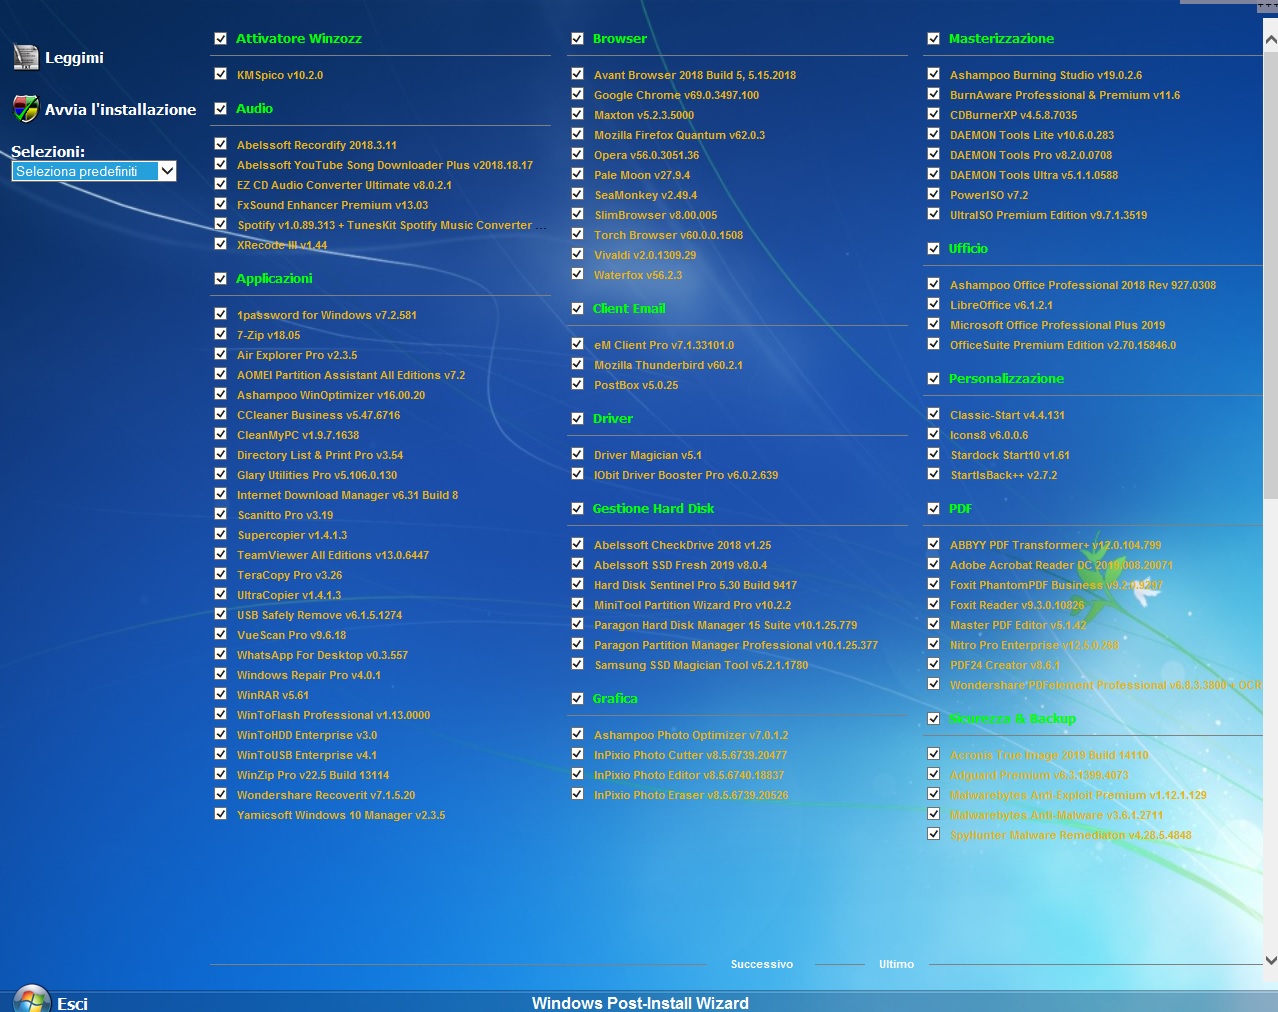This screenshot has height=1012, width=1278.
Task: Toggle Mozilla Firefox Quantum v62.0.3 checkbox
Action: [578, 134]
